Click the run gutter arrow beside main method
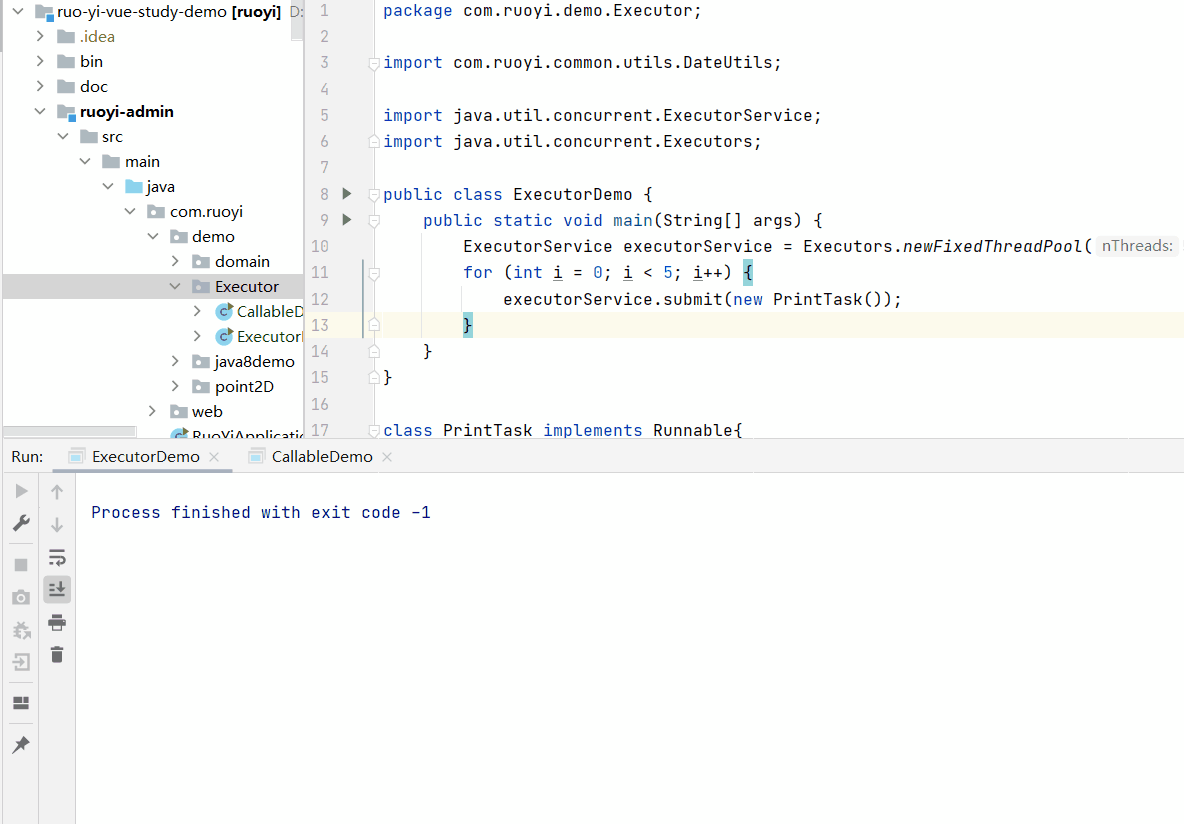This screenshot has width=1184, height=824. 347,220
